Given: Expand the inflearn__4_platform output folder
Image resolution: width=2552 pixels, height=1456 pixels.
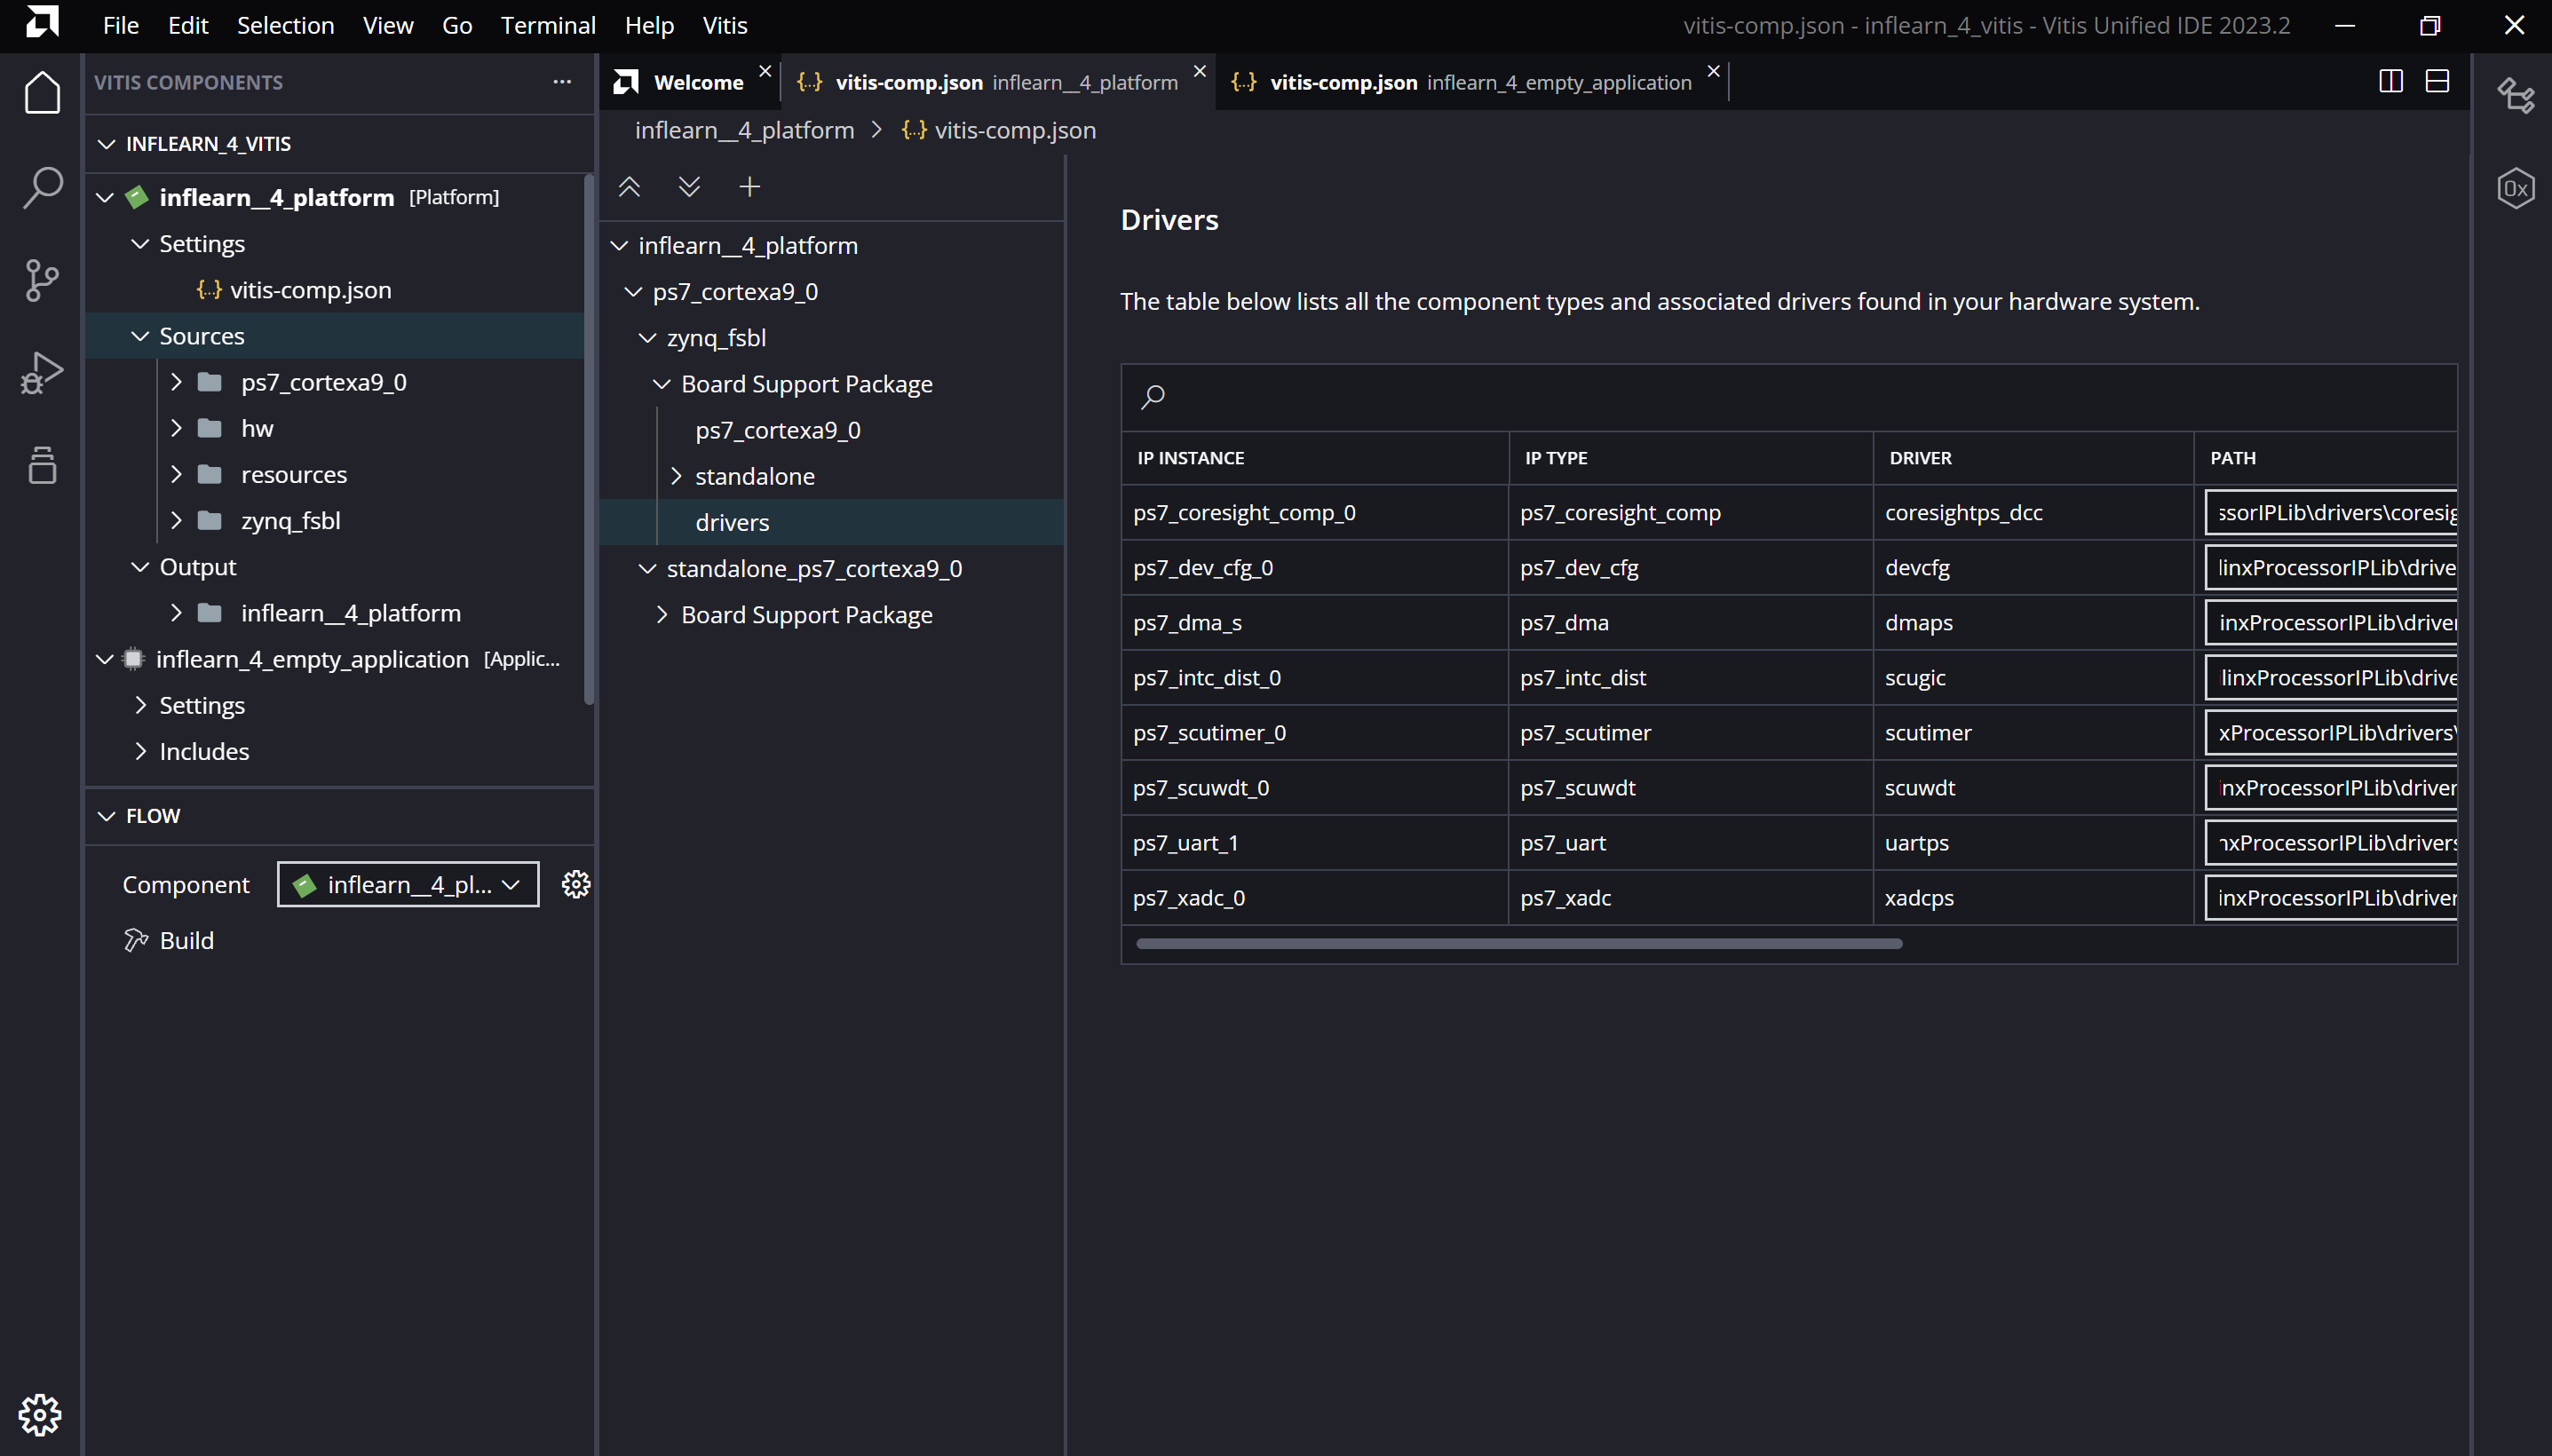Looking at the screenshot, I should click(177, 613).
